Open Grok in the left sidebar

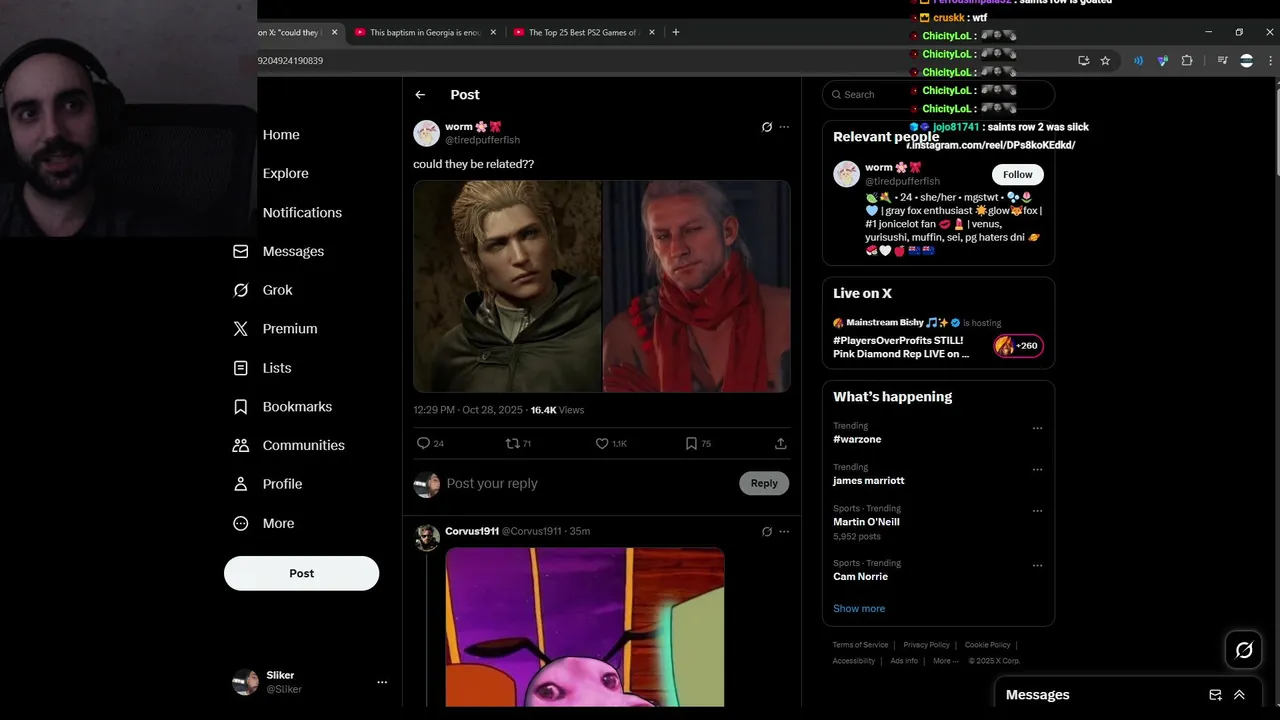[263, 290]
